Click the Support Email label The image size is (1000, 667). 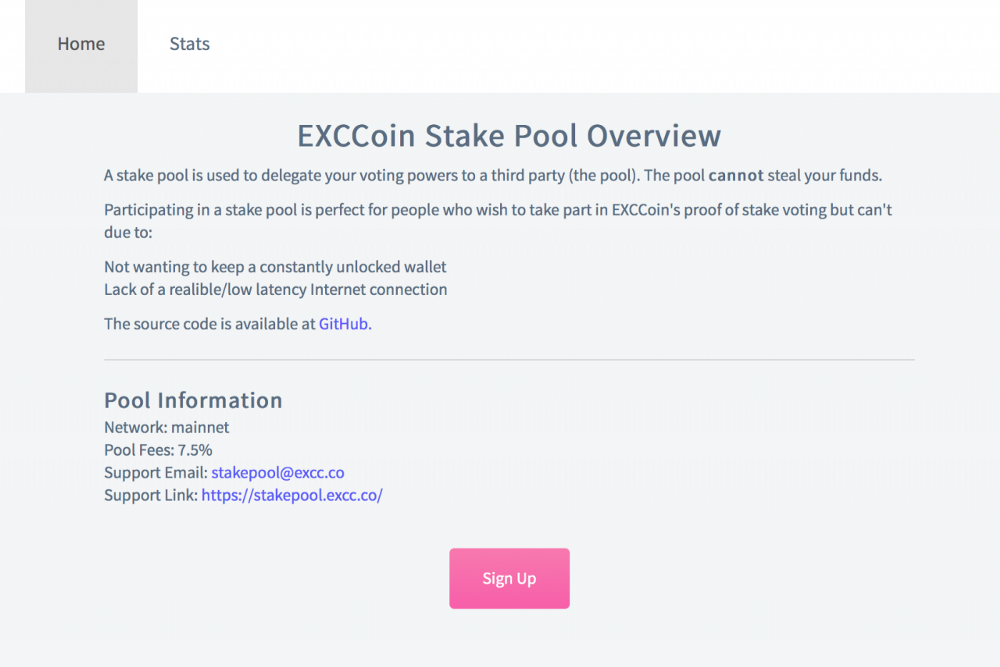pyautogui.click(x=156, y=472)
